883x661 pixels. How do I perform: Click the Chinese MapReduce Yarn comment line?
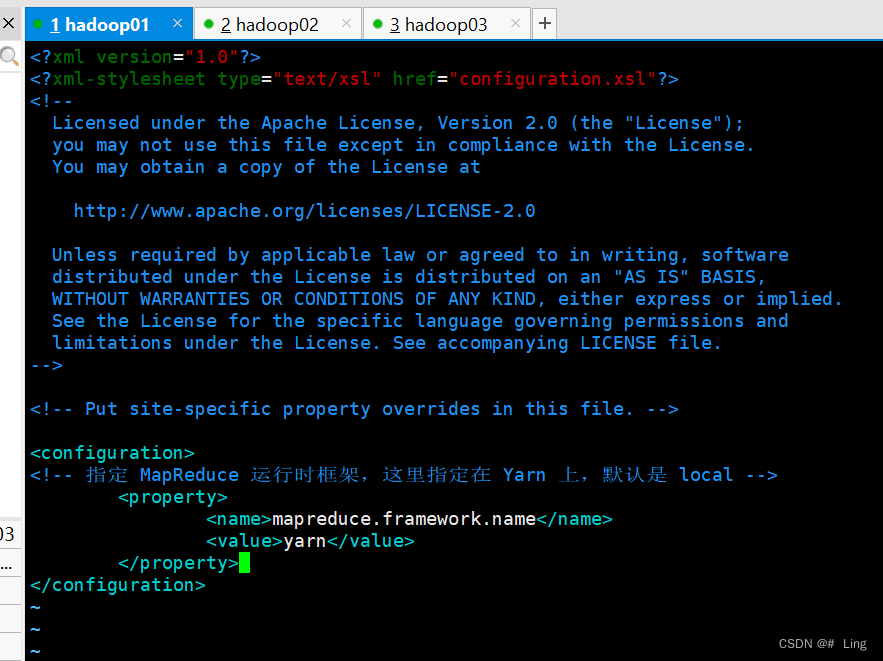click(404, 475)
